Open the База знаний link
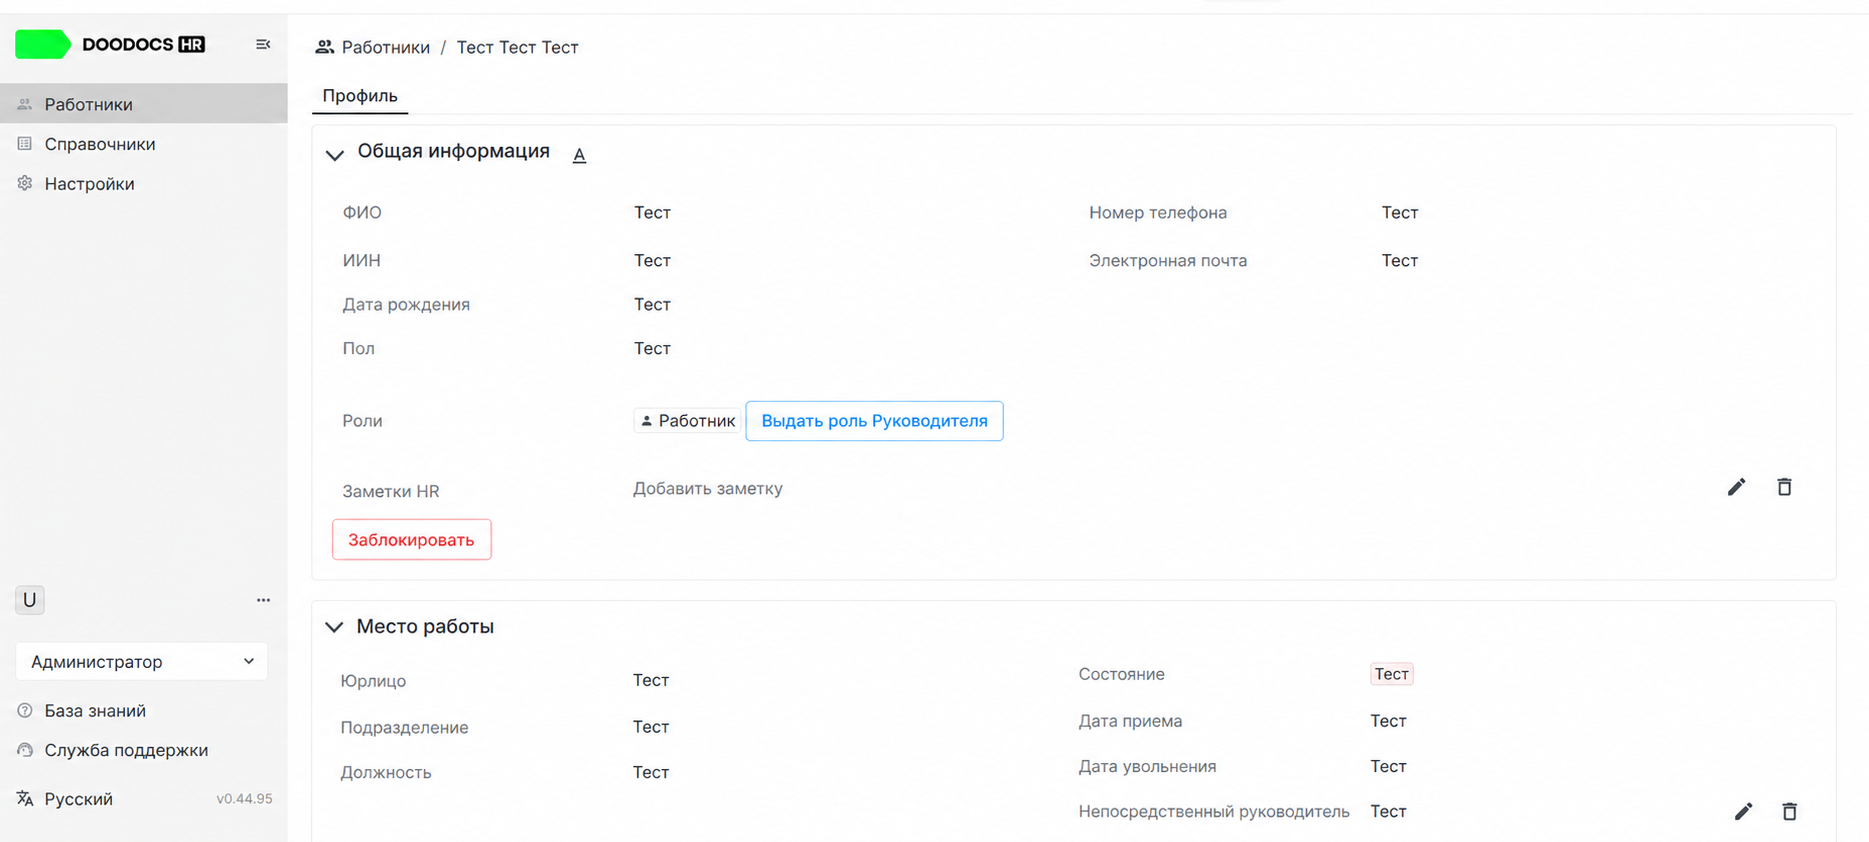 (x=95, y=711)
